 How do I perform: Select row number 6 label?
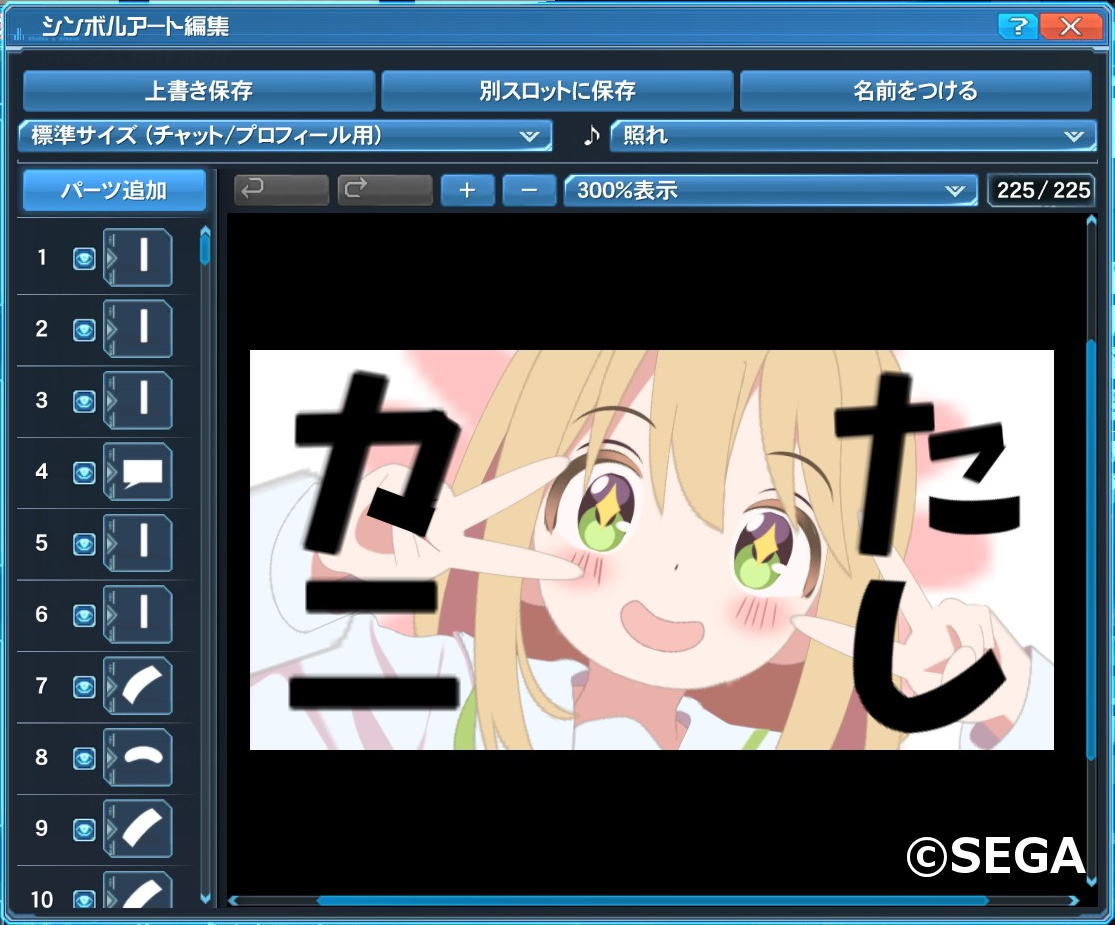click(x=42, y=614)
